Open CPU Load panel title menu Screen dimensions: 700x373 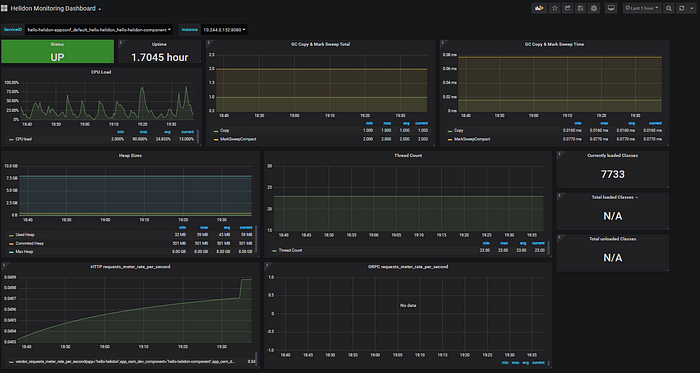101,72
